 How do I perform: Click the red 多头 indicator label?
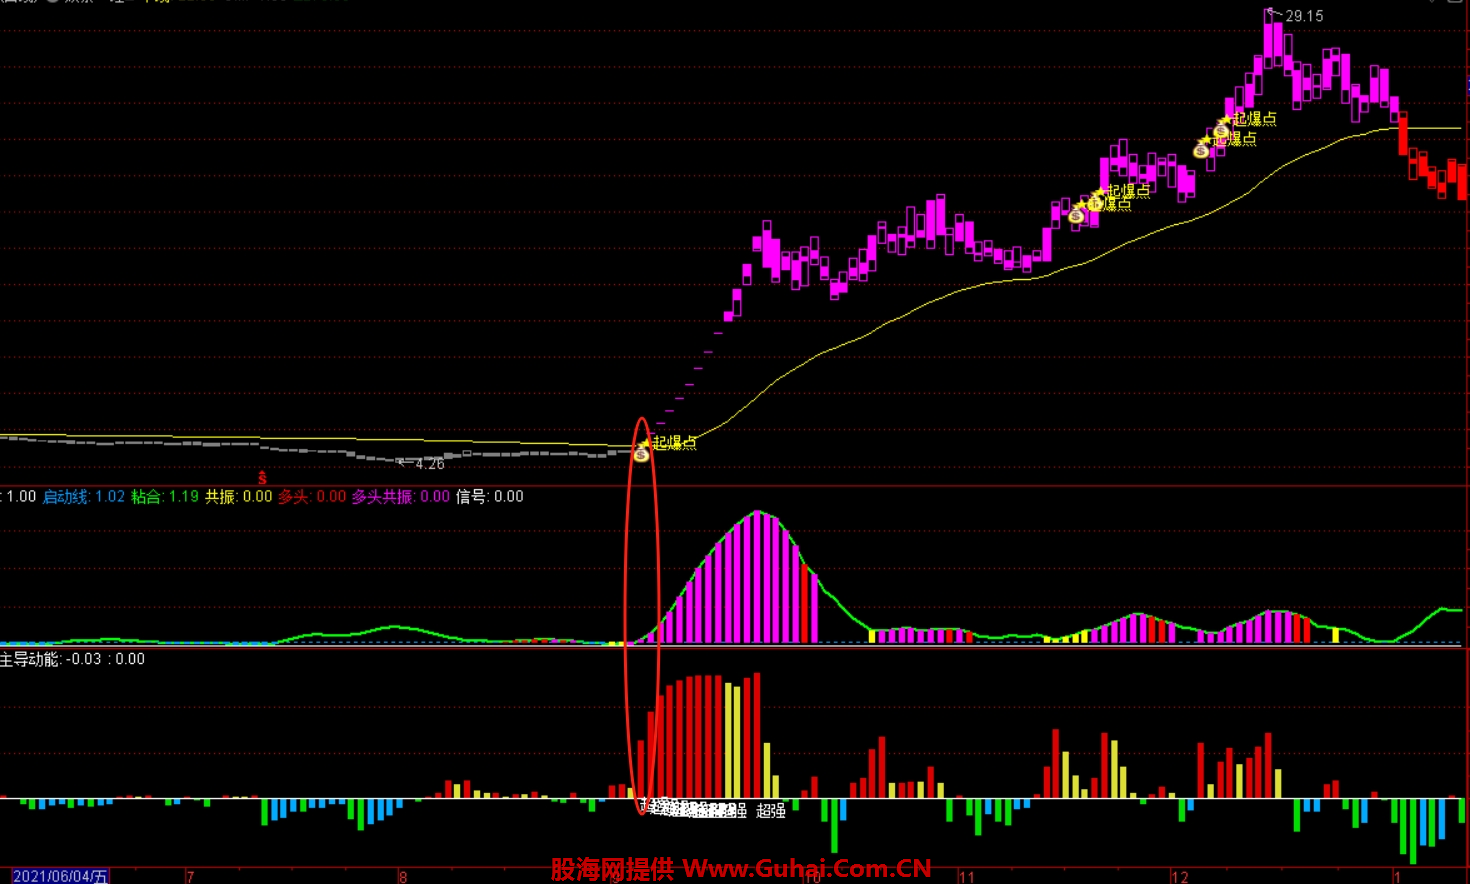pos(311,497)
